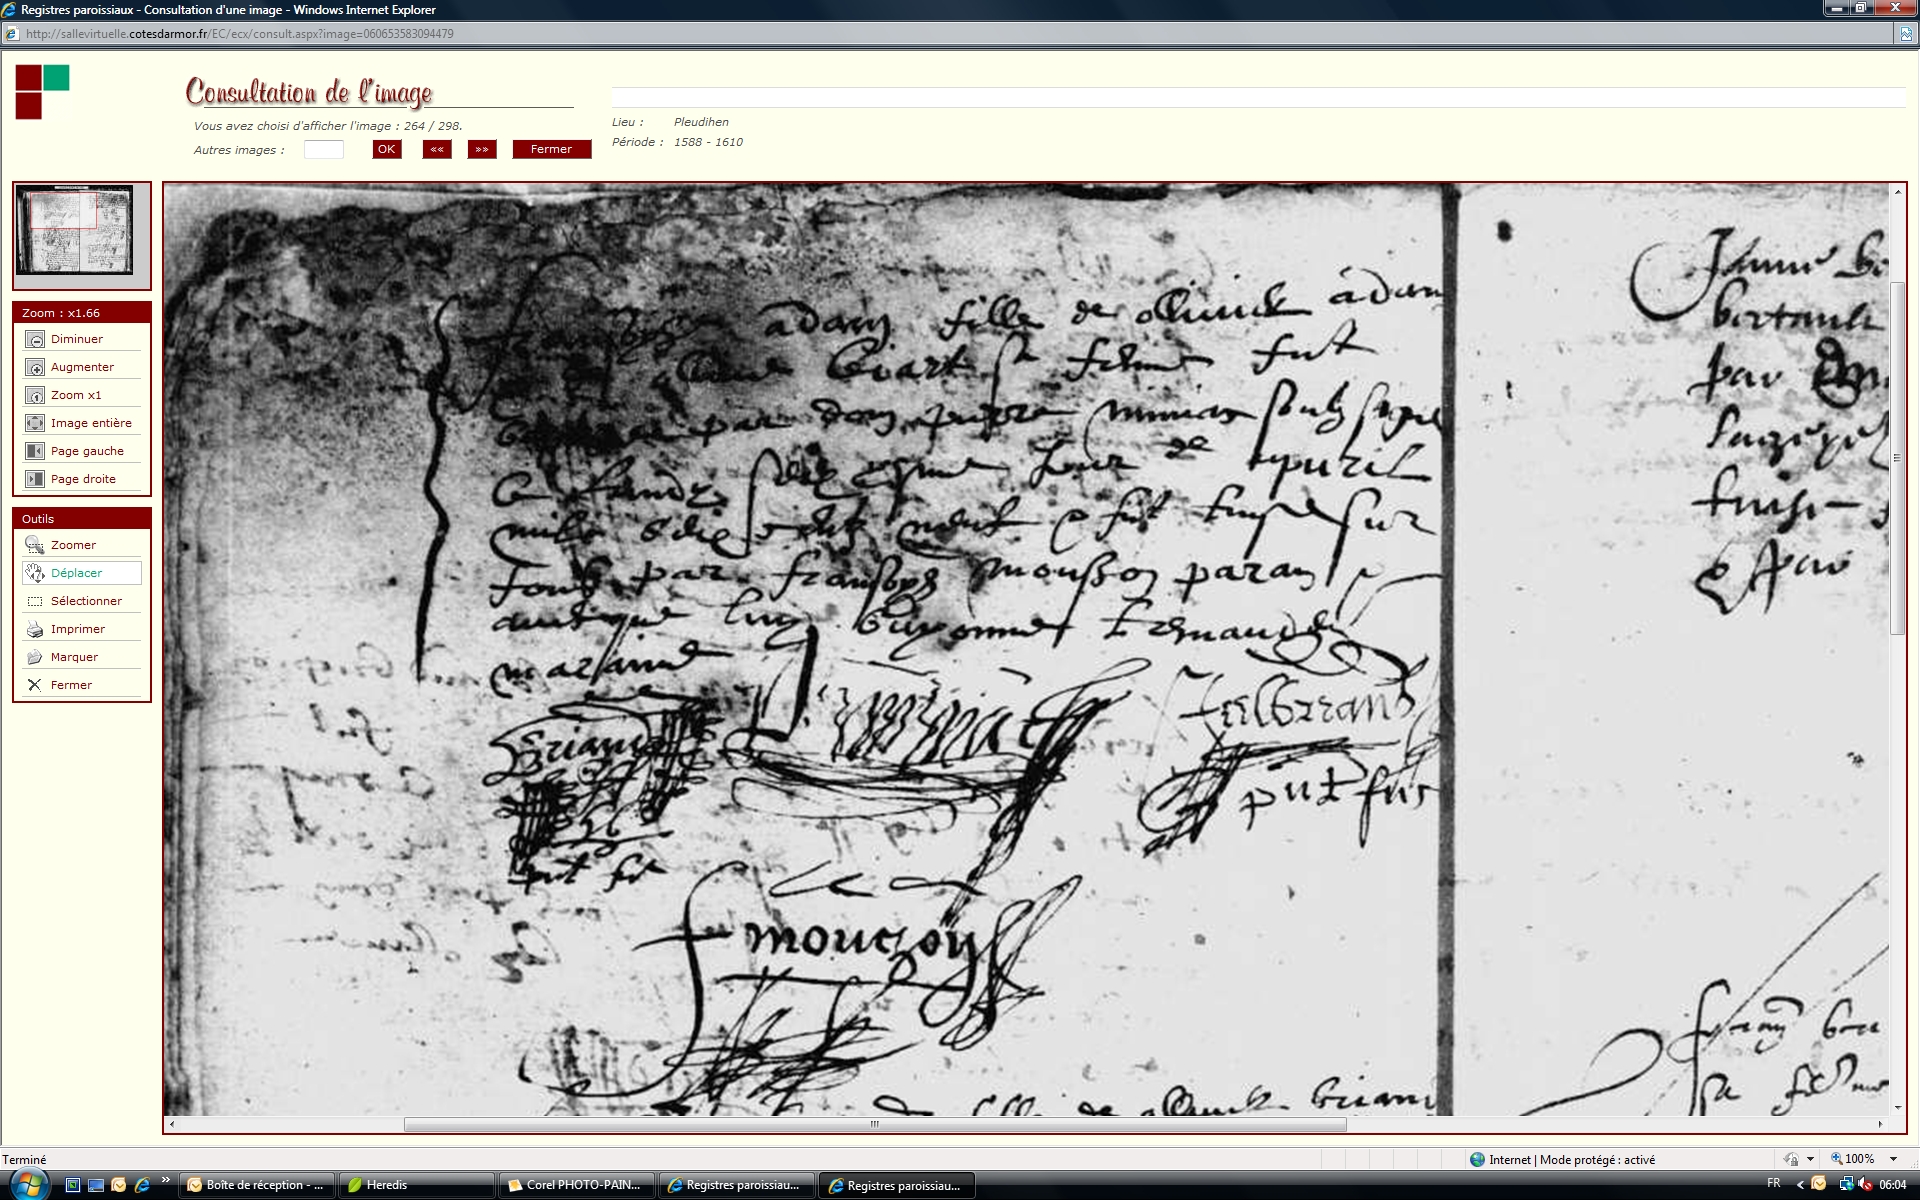Click the Diminuer zoom-out icon
This screenshot has height=1200, width=1920.
click(x=35, y=339)
